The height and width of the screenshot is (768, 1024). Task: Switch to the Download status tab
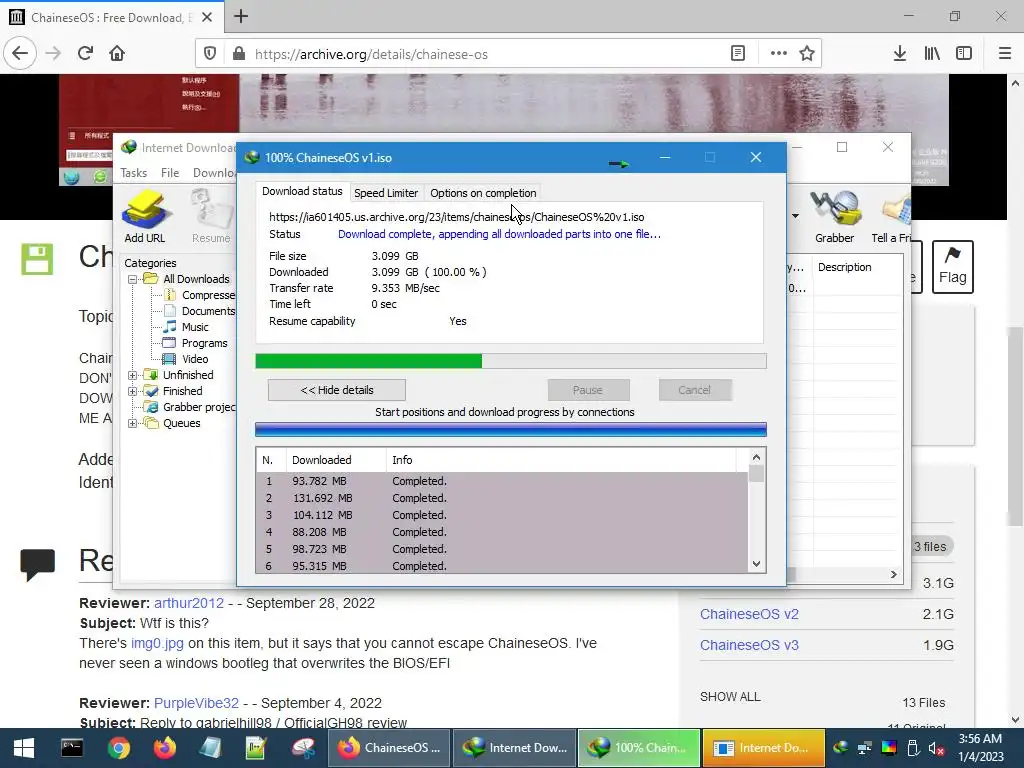tap(302, 191)
